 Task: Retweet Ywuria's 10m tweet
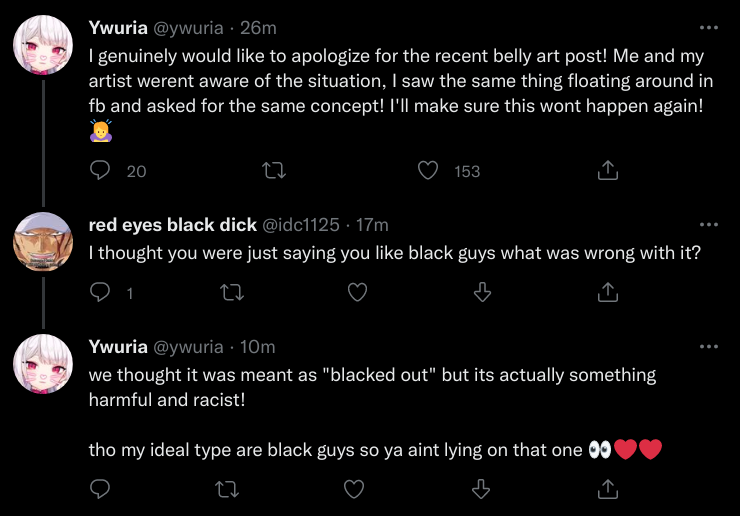point(227,489)
